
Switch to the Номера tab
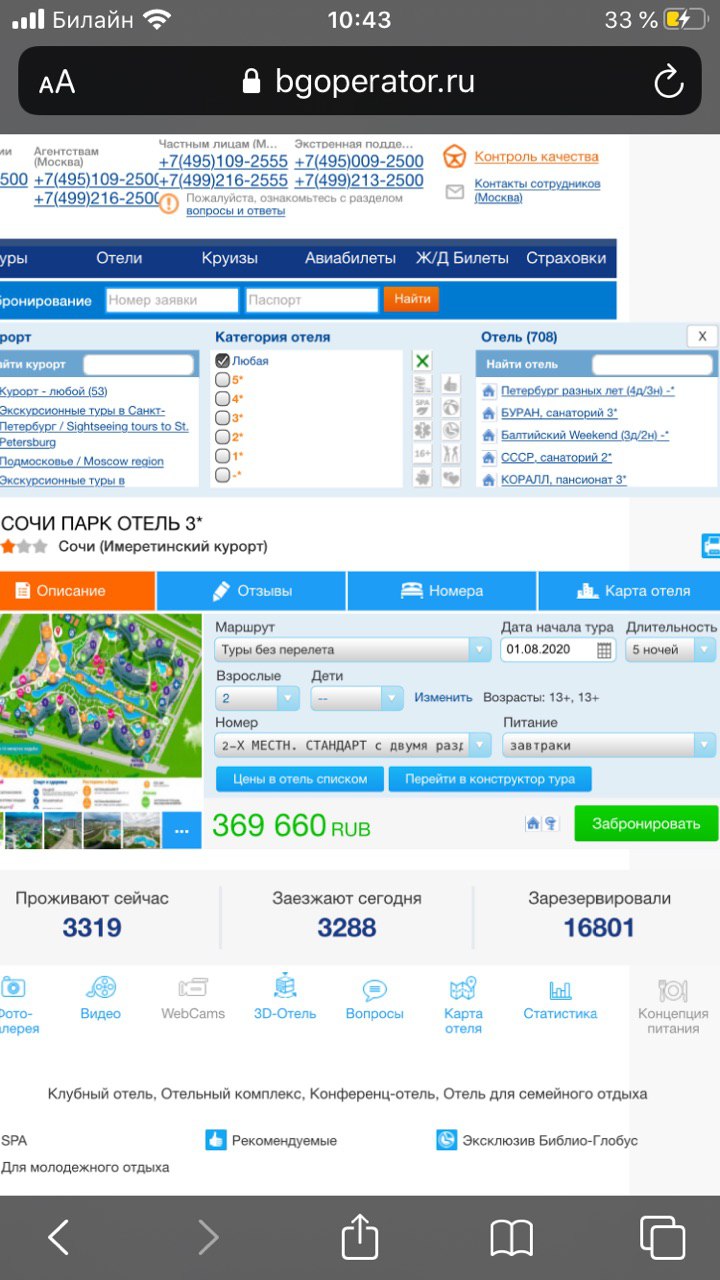point(442,591)
